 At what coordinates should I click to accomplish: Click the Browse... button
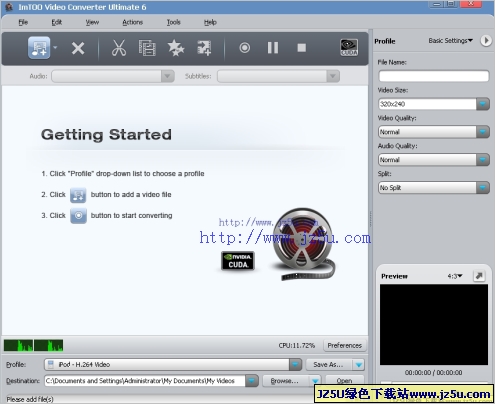(286, 381)
